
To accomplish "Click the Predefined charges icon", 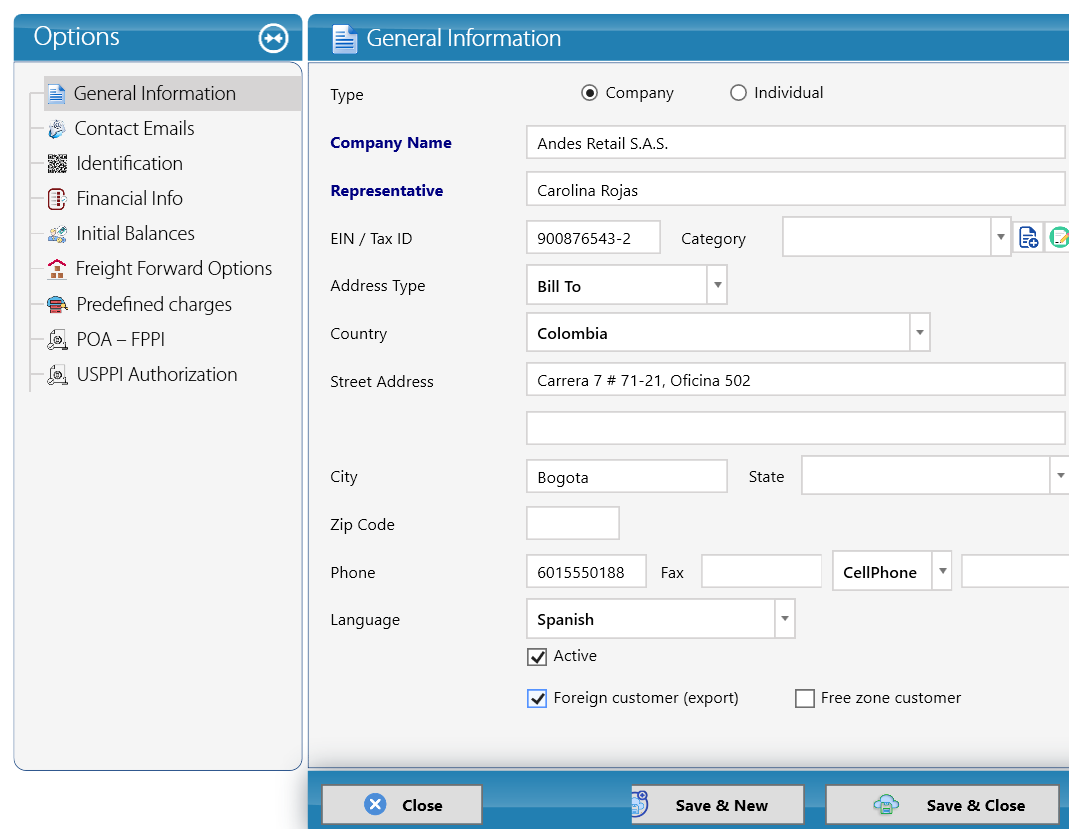I will 57,304.
